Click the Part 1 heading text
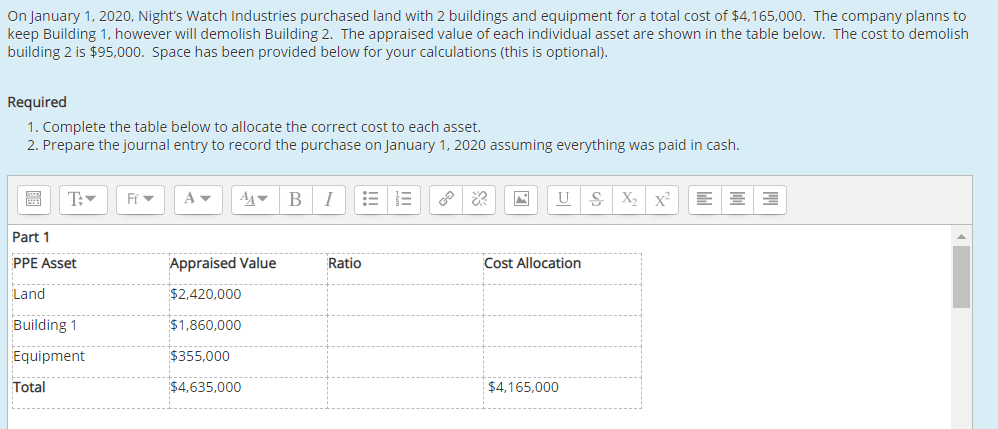The height and width of the screenshot is (429, 998). 31,237
